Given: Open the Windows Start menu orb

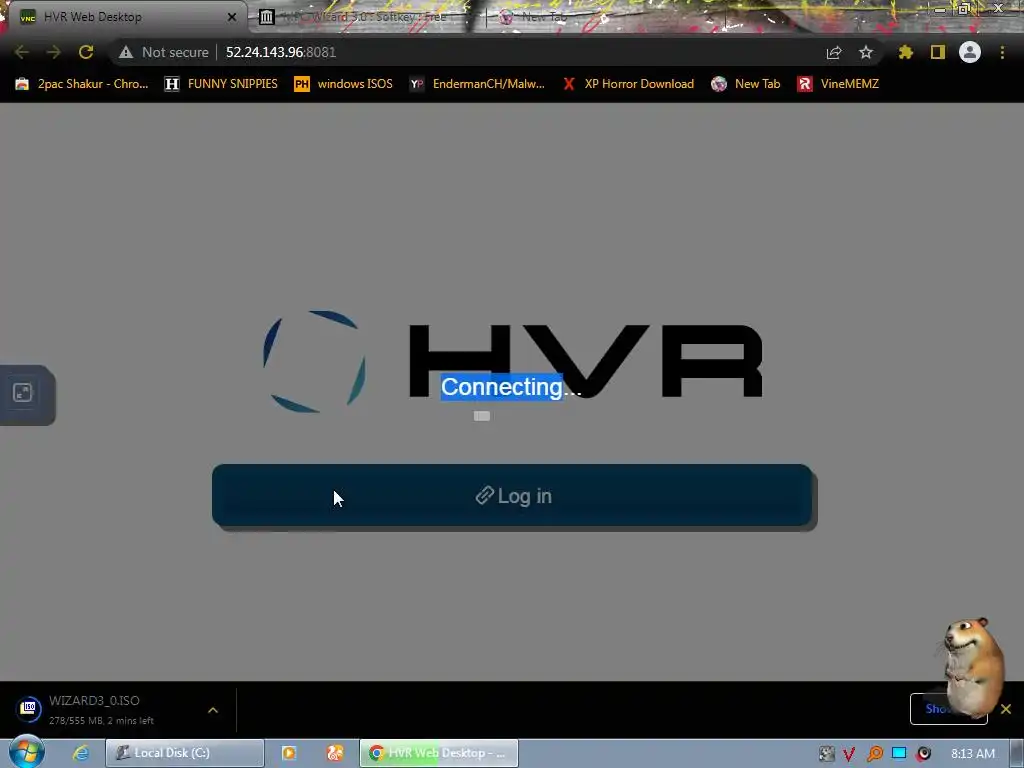Looking at the screenshot, I should [x=26, y=752].
